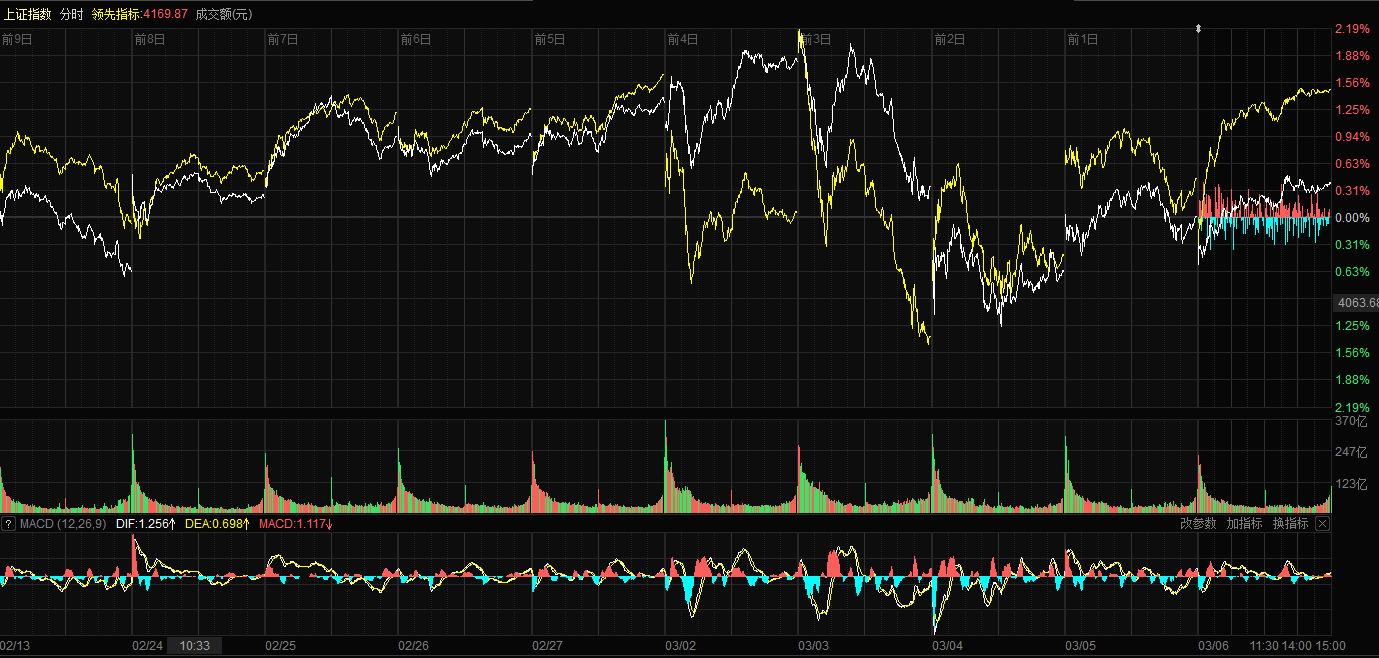Click the 03/06 date on time axis

pyautogui.click(x=1214, y=646)
